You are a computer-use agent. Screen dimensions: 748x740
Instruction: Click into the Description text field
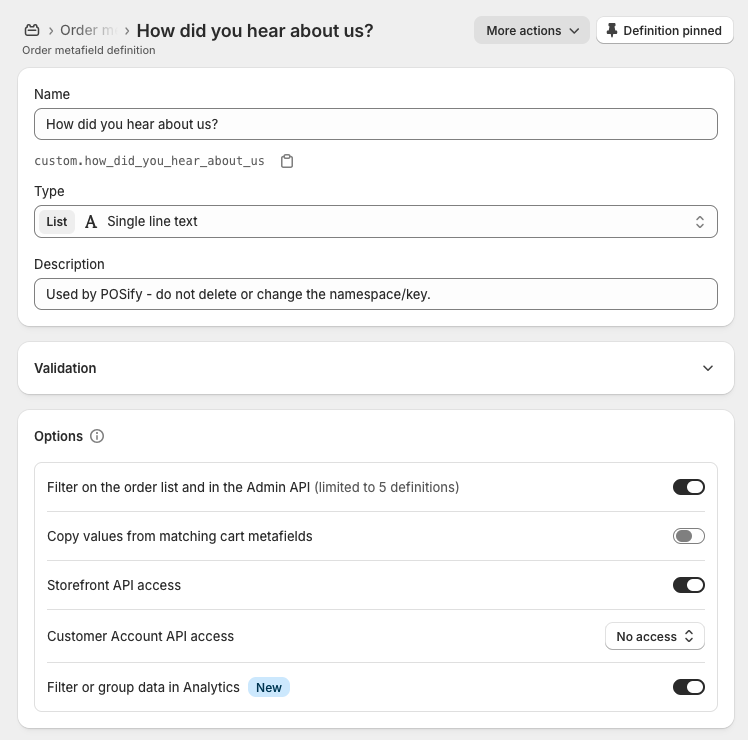pos(376,294)
